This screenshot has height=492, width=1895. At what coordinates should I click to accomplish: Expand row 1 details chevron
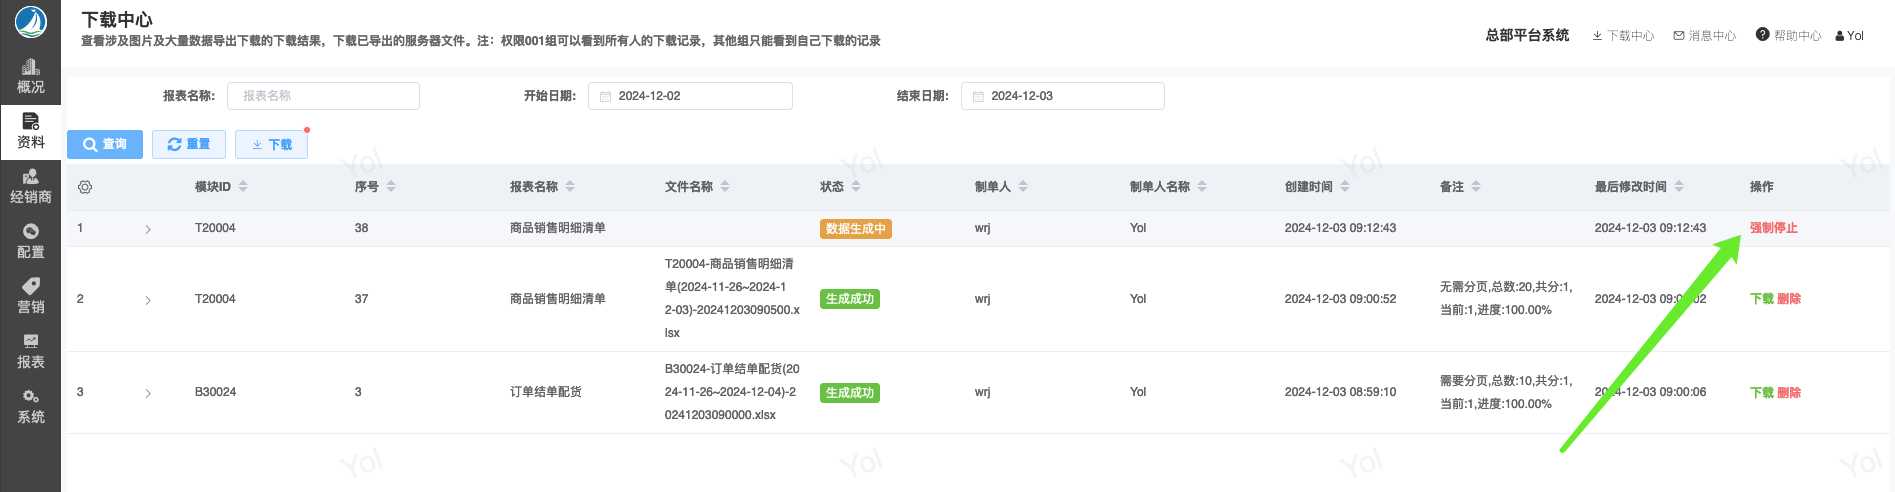[148, 229]
